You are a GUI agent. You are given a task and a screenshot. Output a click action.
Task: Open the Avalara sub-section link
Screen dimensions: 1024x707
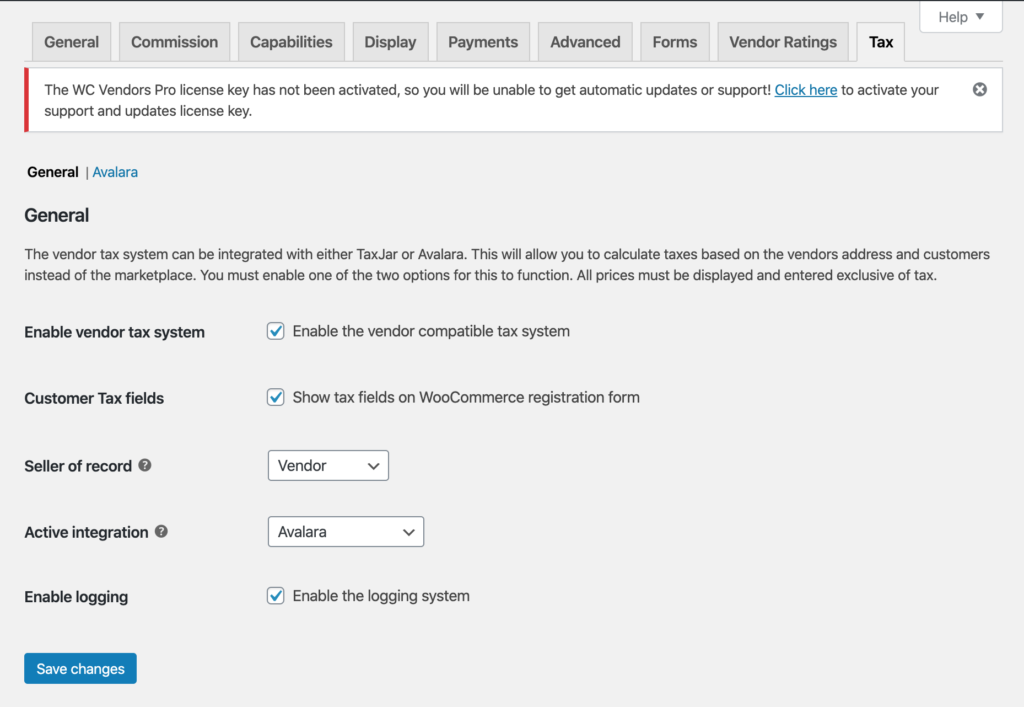(x=115, y=172)
